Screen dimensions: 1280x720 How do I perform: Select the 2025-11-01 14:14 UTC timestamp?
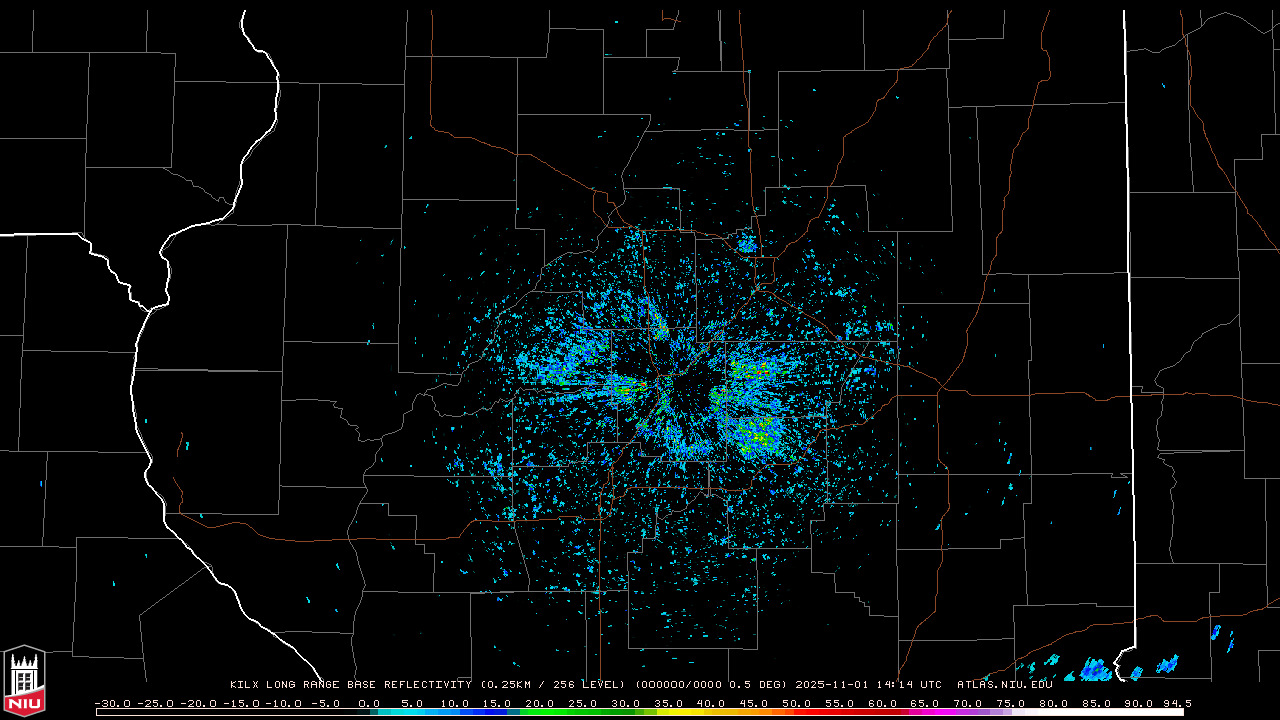(868, 685)
